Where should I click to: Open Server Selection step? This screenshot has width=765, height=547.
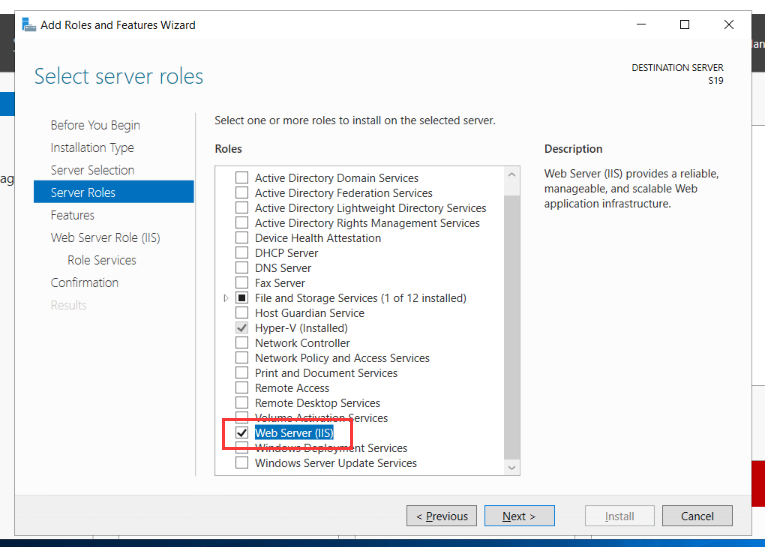point(92,170)
